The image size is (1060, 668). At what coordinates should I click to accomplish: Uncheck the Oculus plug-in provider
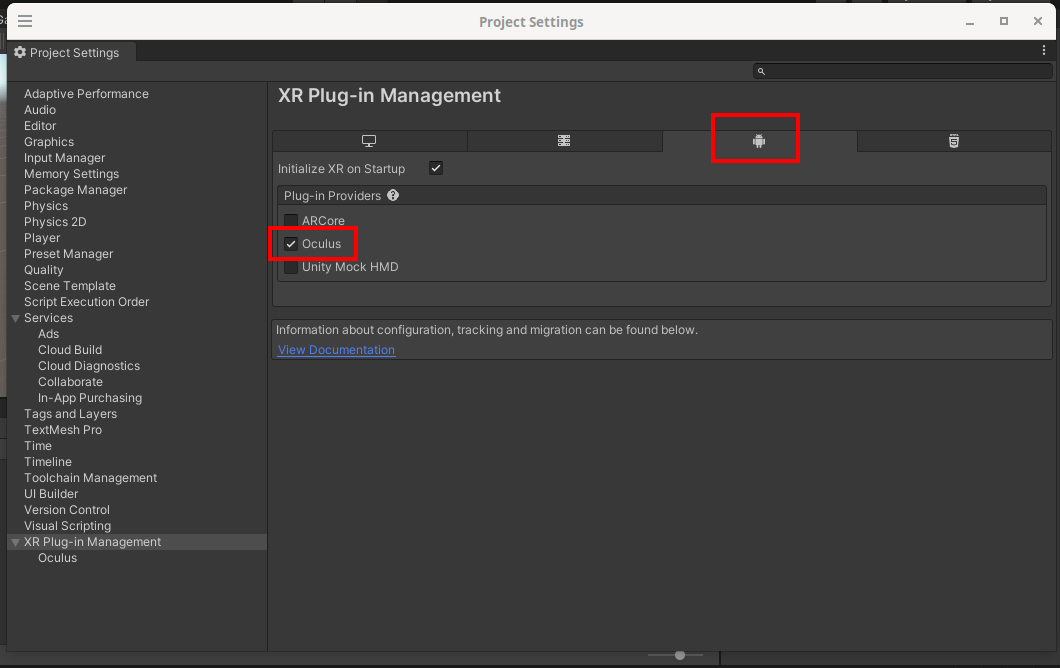click(291, 244)
